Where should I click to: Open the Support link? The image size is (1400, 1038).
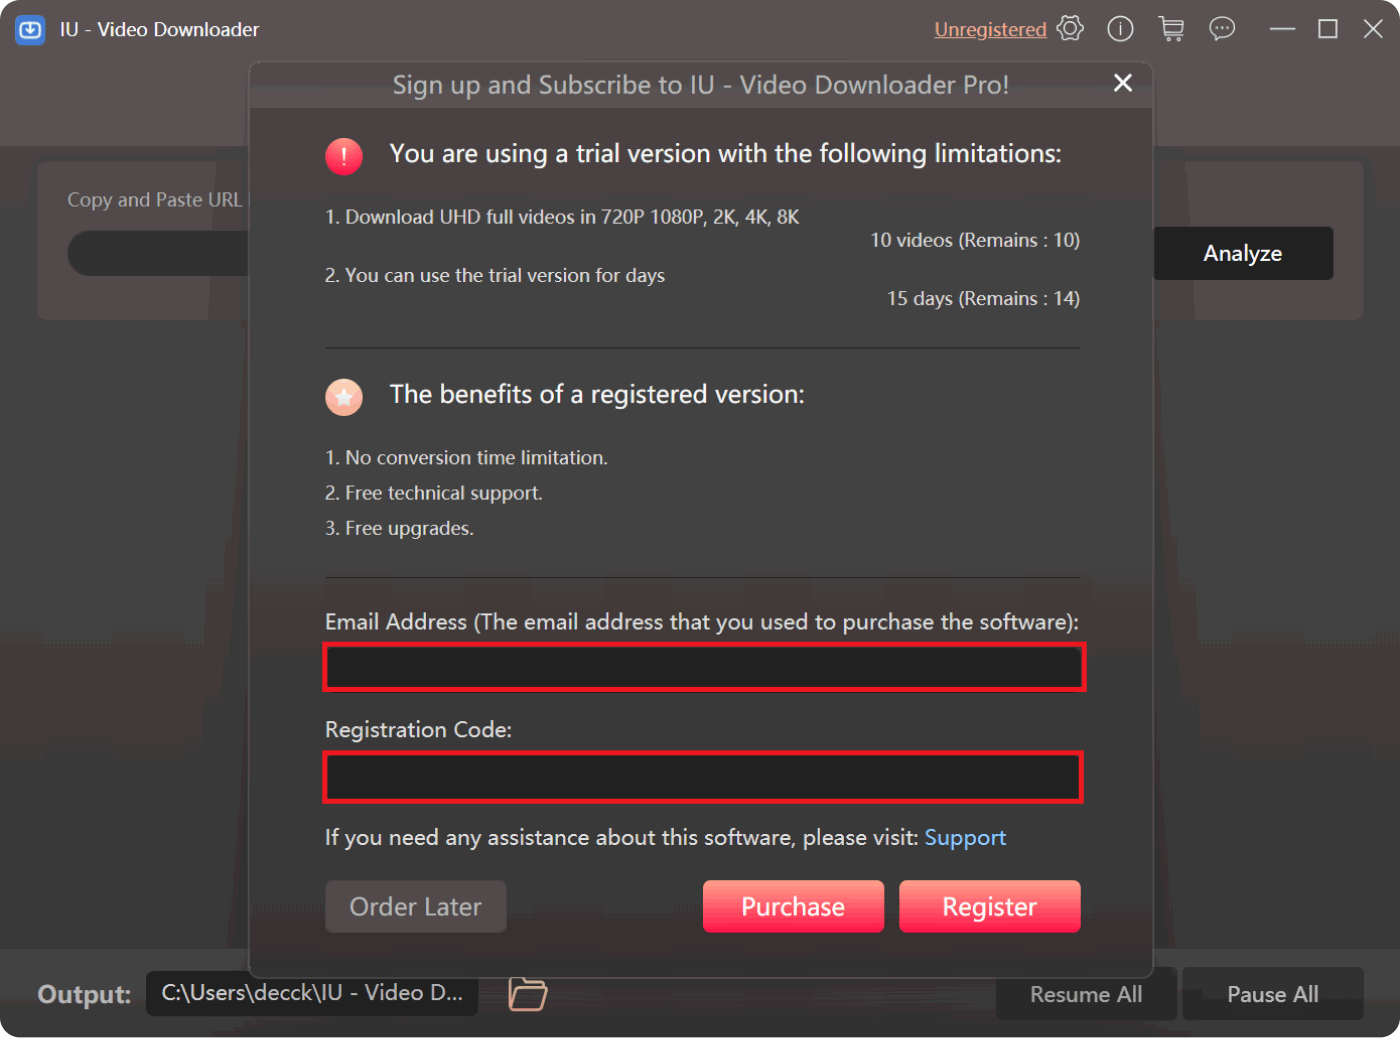click(x=965, y=837)
